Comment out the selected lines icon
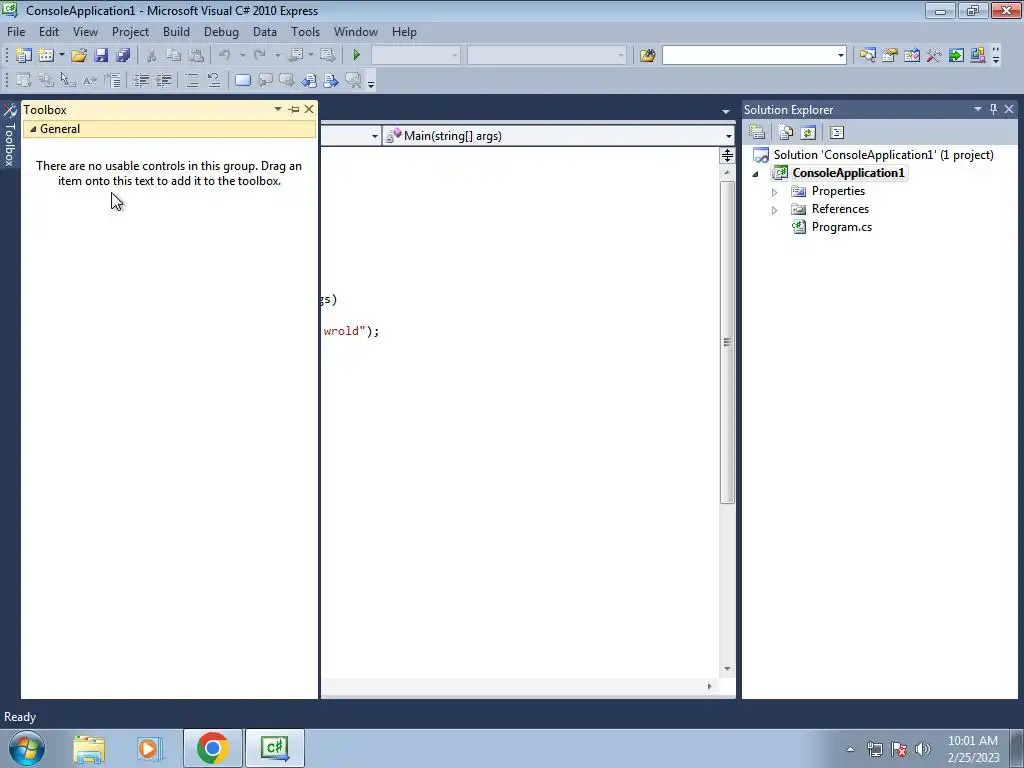Viewport: 1024px width, 768px height. (191, 80)
